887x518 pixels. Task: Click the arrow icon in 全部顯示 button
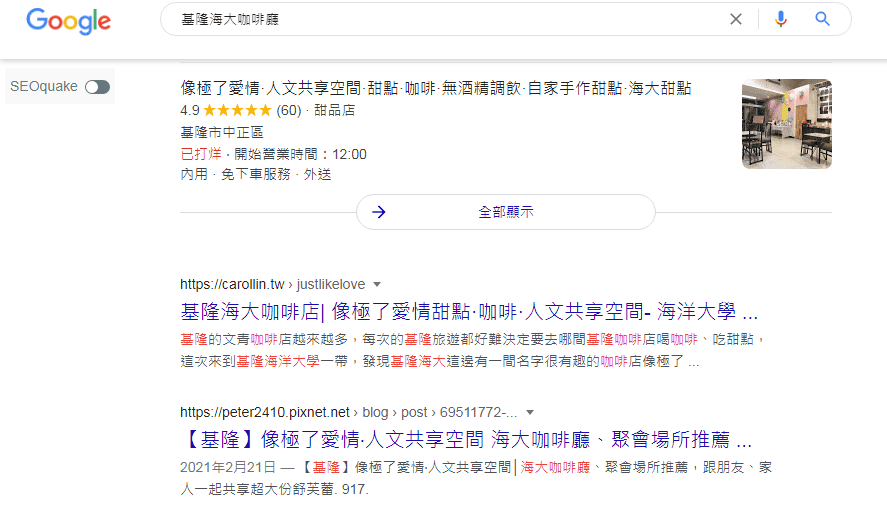[x=378, y=212]
